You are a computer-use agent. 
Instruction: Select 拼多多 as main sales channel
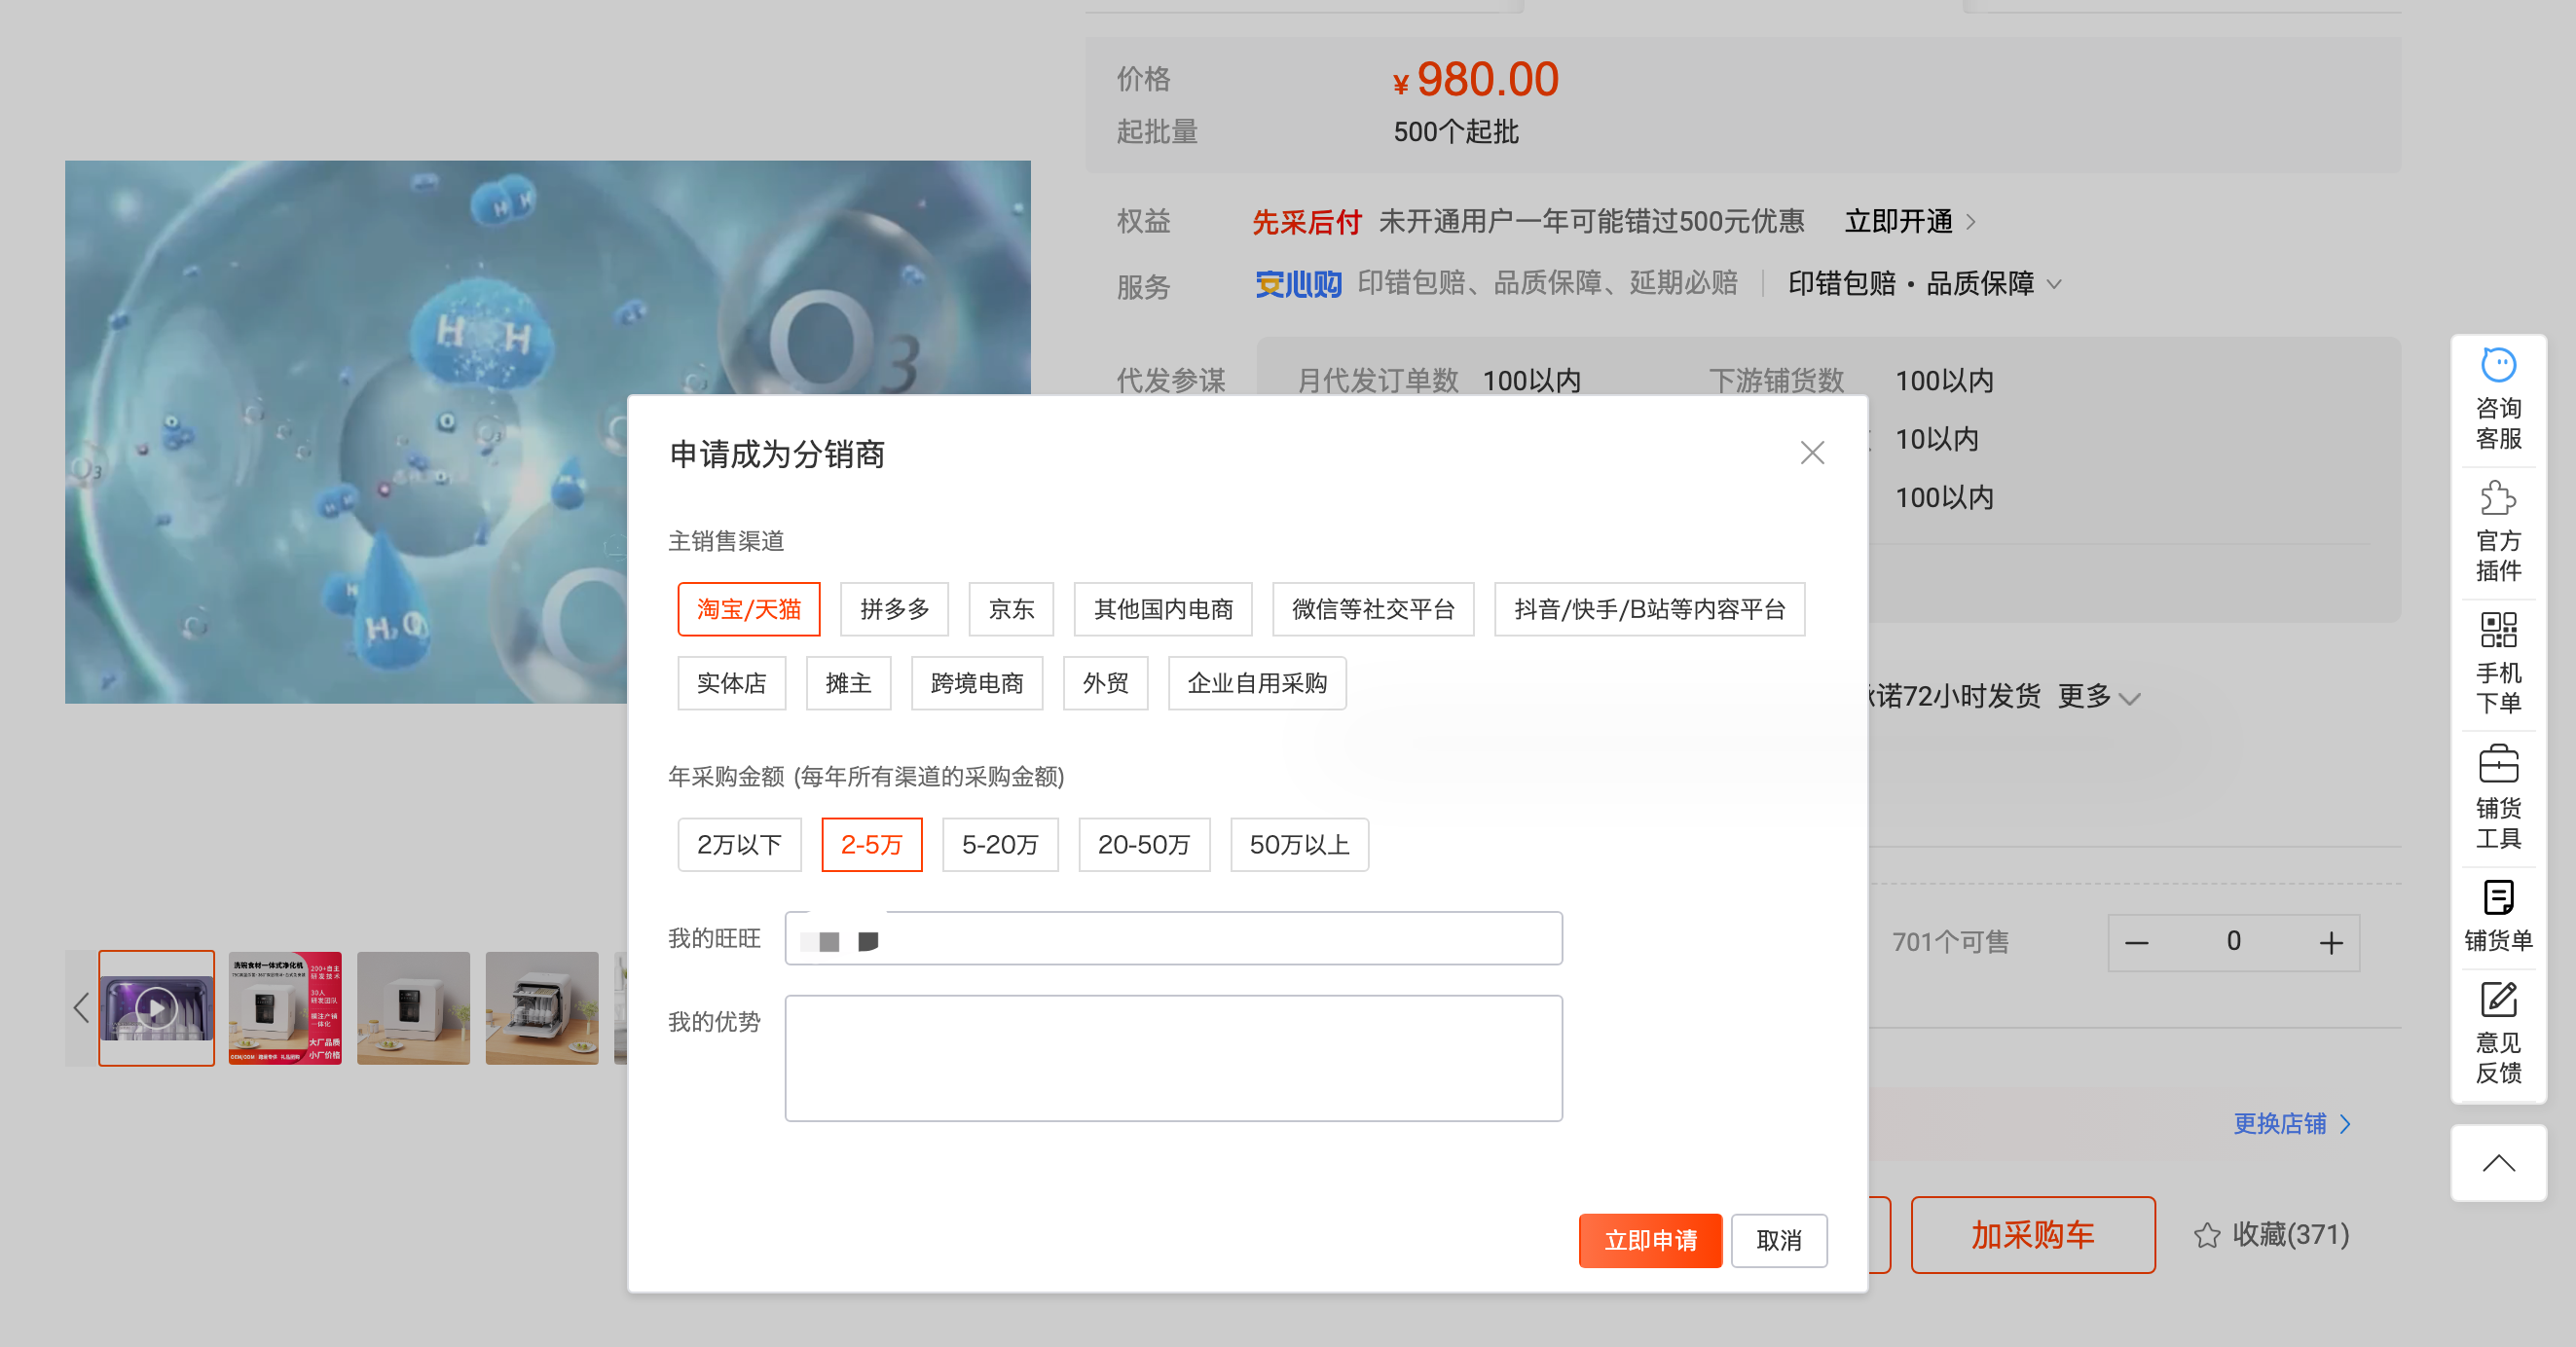(x=894, y=609)
